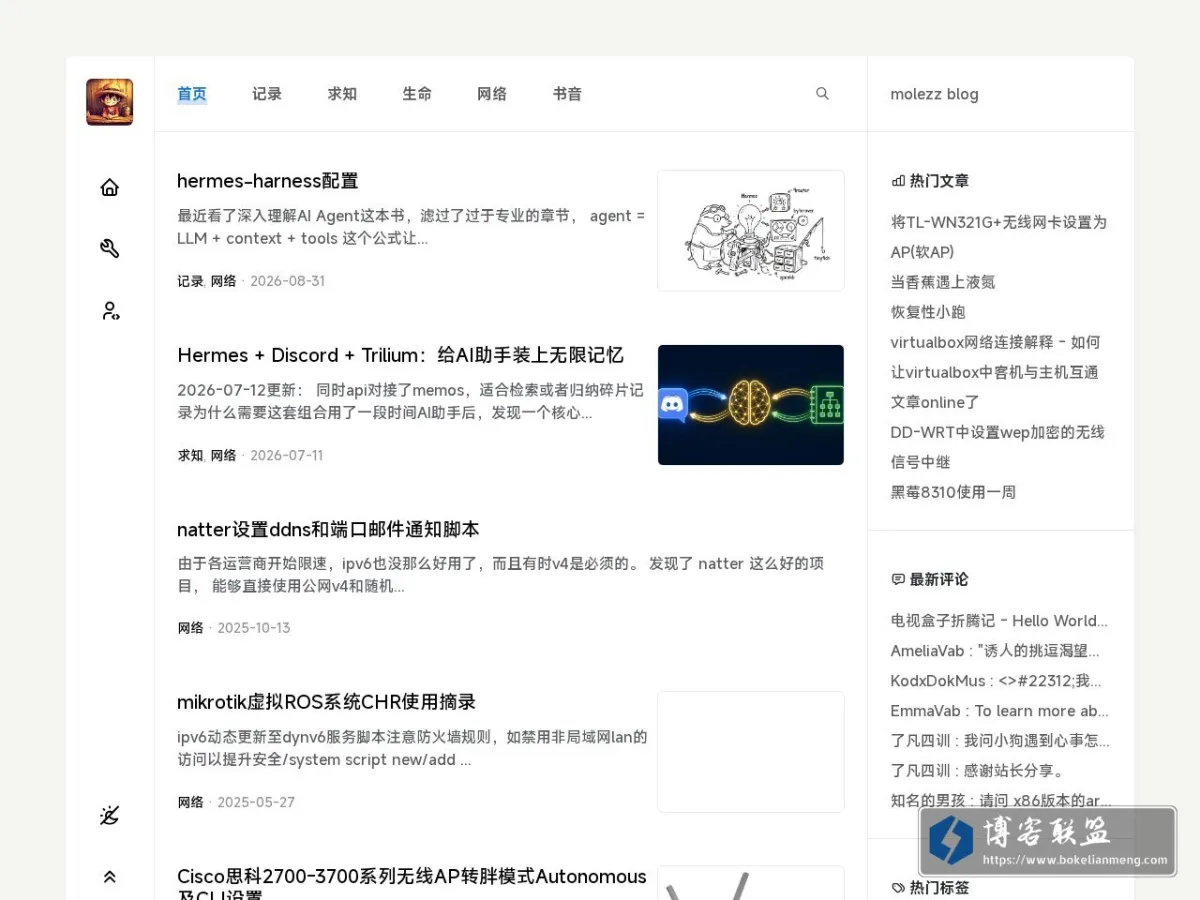Click the Discord brain diagram thumbnail
Image resolution: width=1200 pixels, height=900 pixels.
(751, 405)
